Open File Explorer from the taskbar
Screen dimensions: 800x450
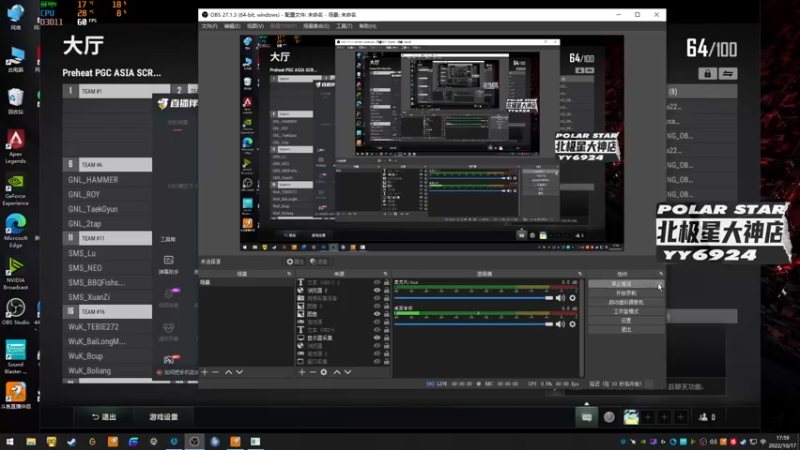click(x=31, y=441)
